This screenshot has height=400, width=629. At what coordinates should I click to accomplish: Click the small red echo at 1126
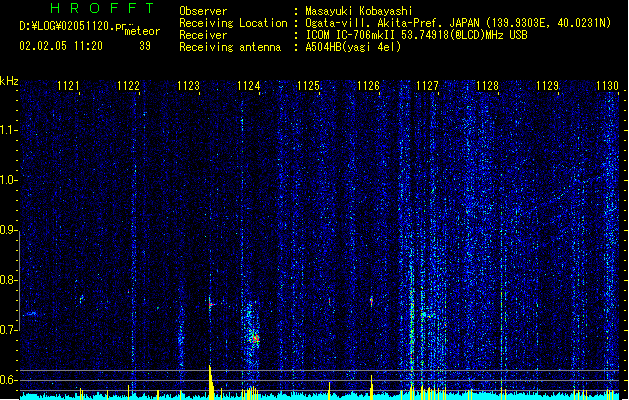click(x=371, y=301)
